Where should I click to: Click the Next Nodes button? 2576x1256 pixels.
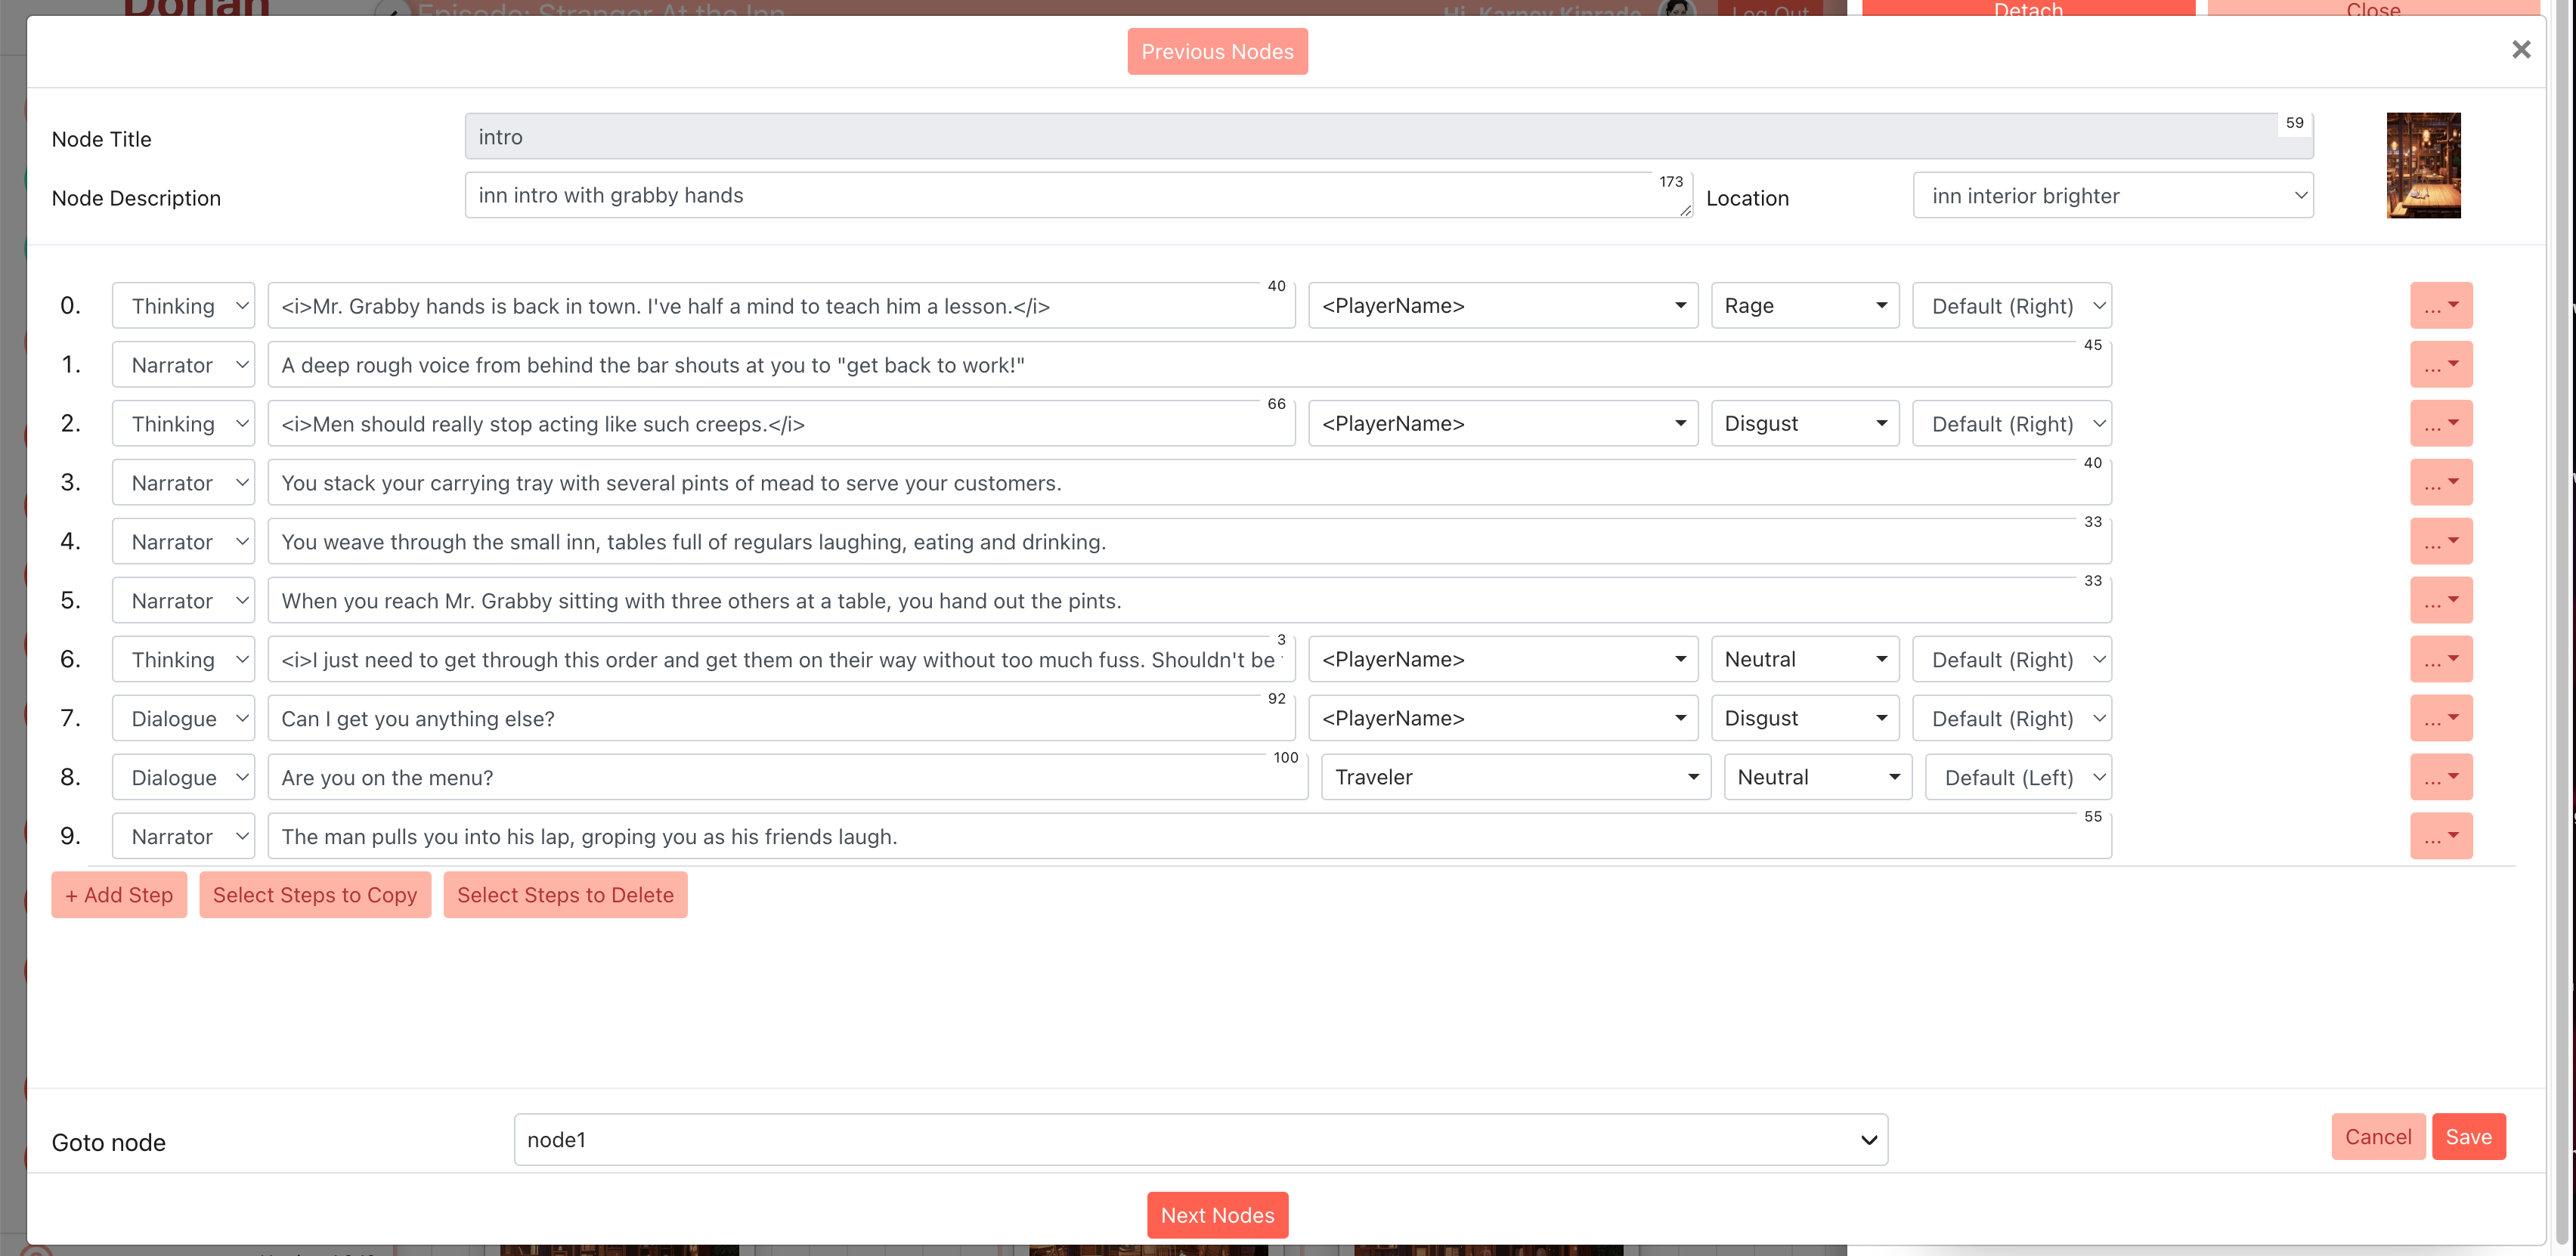[1217, 1216]
